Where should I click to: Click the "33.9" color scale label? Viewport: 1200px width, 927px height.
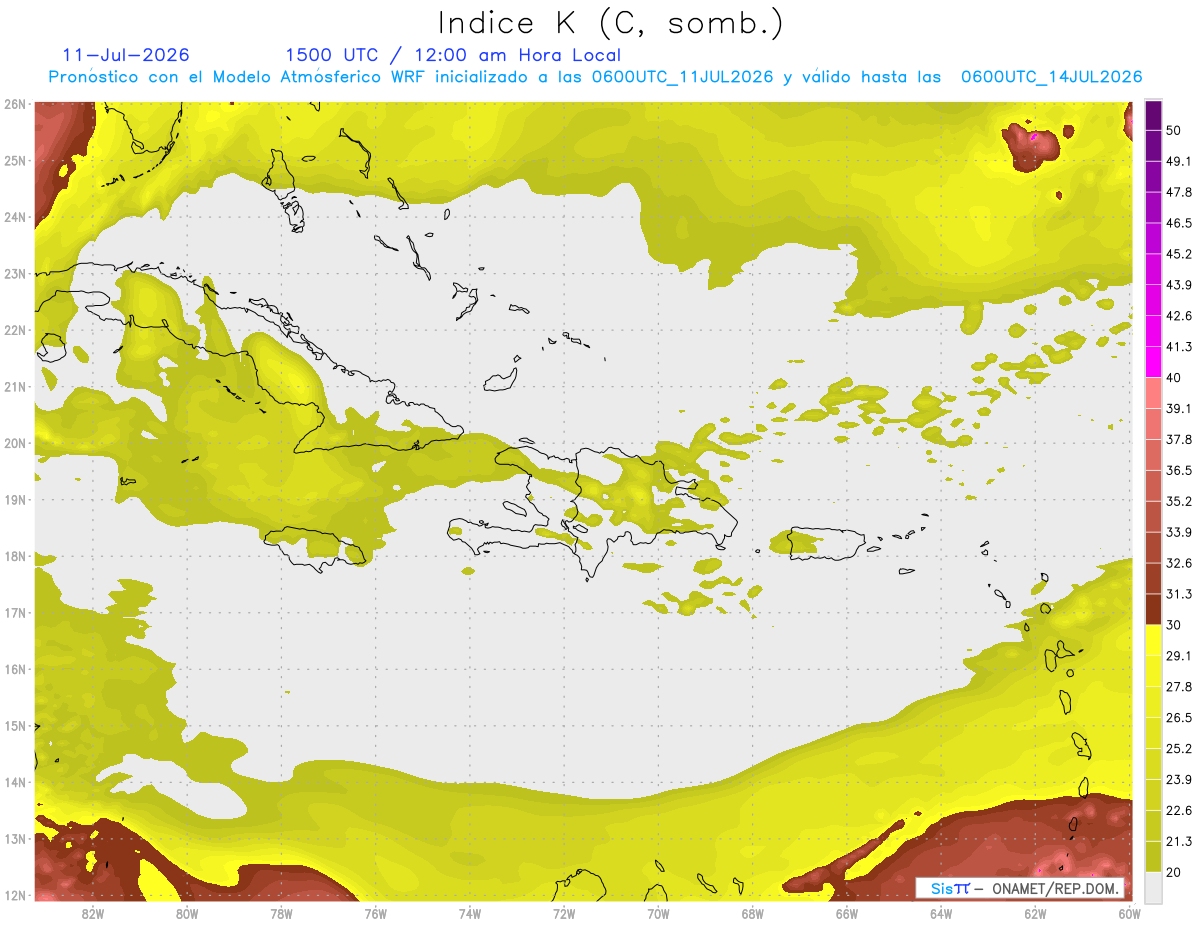tap(1178, 532)
